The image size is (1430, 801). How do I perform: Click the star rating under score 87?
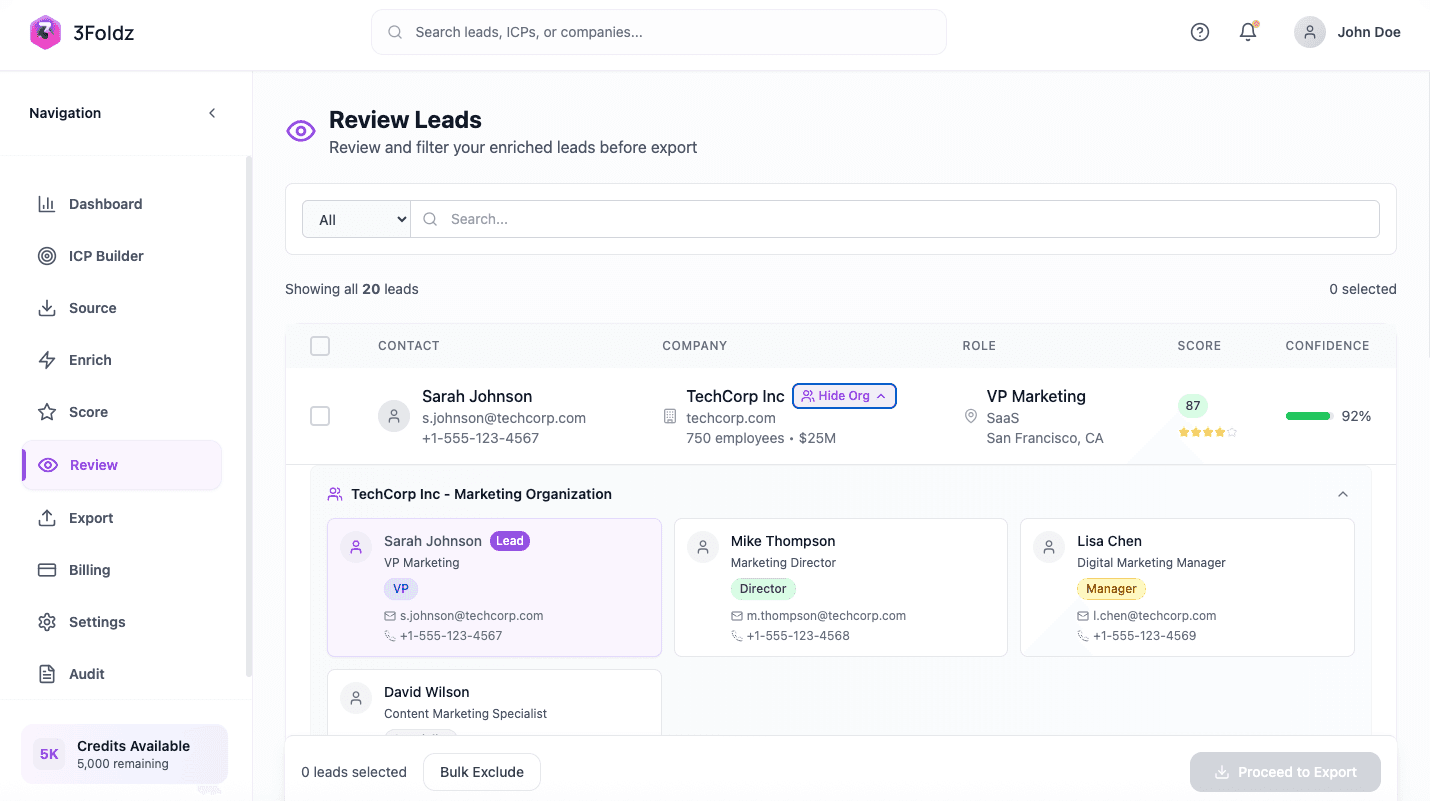(x=1207, y=432)
